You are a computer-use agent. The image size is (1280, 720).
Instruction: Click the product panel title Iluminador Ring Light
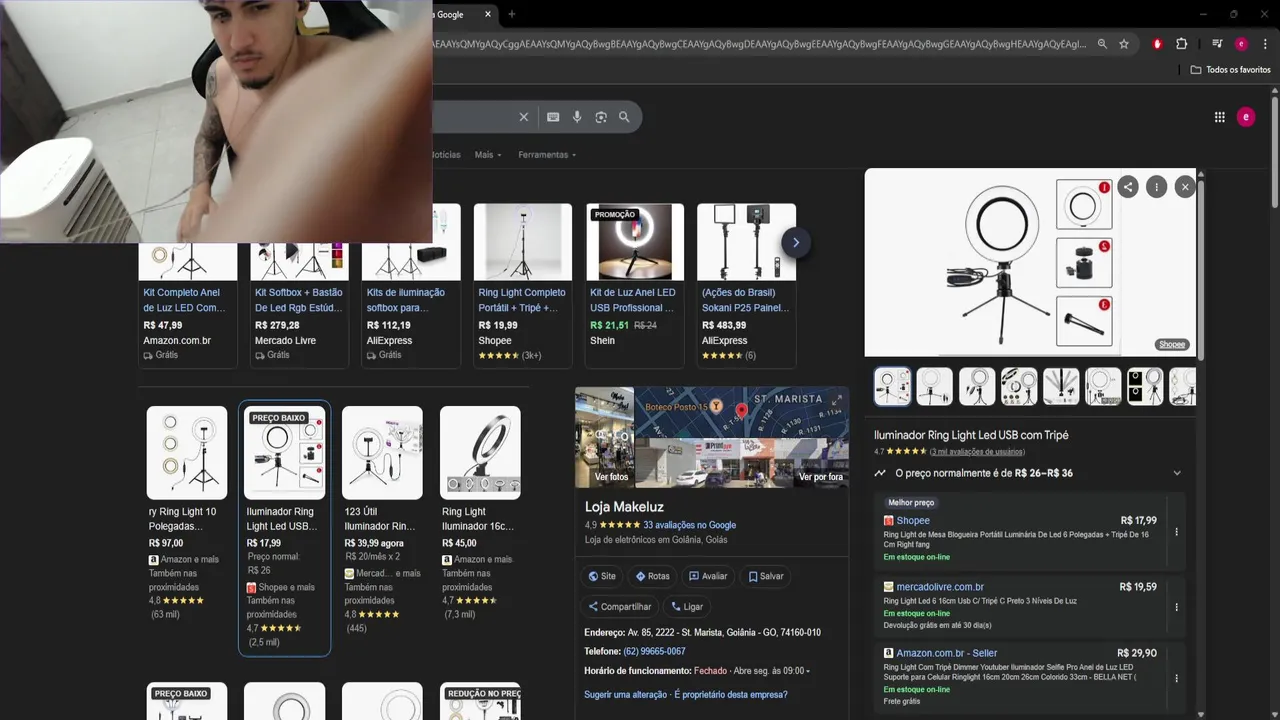point(971,435)
